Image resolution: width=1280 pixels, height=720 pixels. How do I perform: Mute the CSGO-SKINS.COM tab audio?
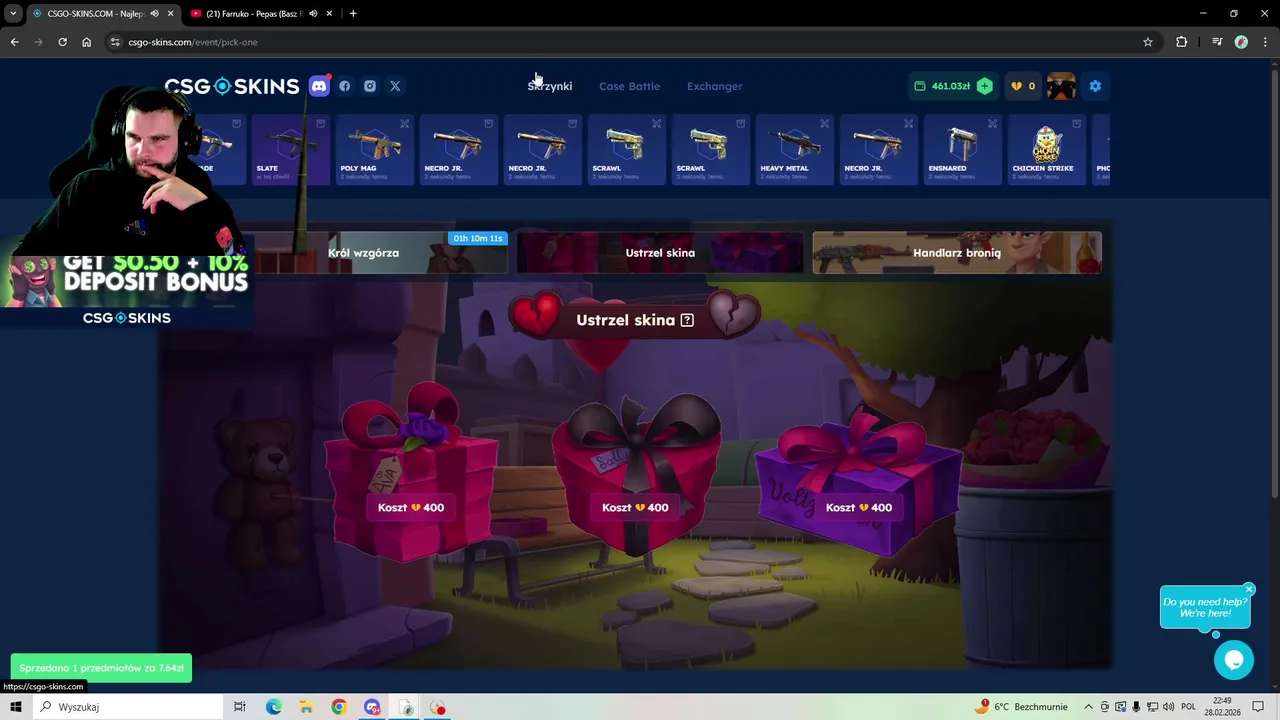[154, 14]
